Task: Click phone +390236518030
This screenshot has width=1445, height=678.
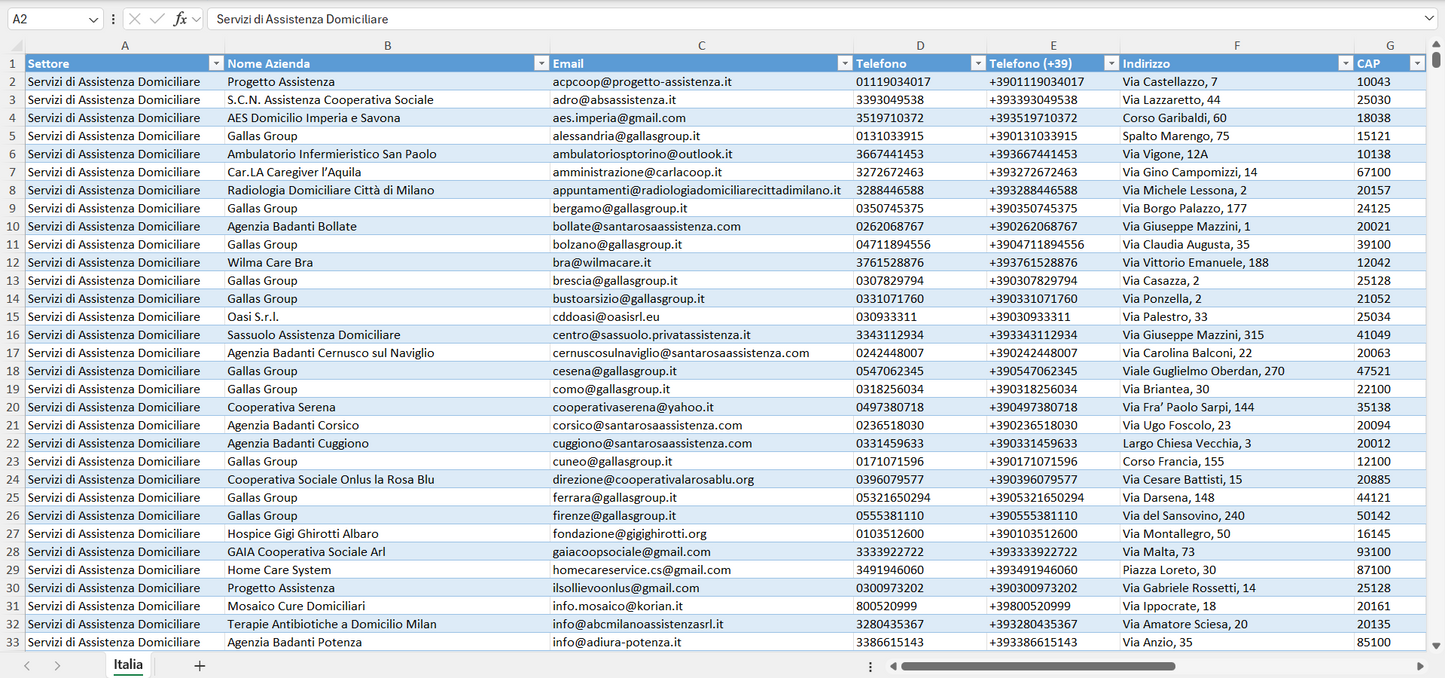Action: (1054, 425)
